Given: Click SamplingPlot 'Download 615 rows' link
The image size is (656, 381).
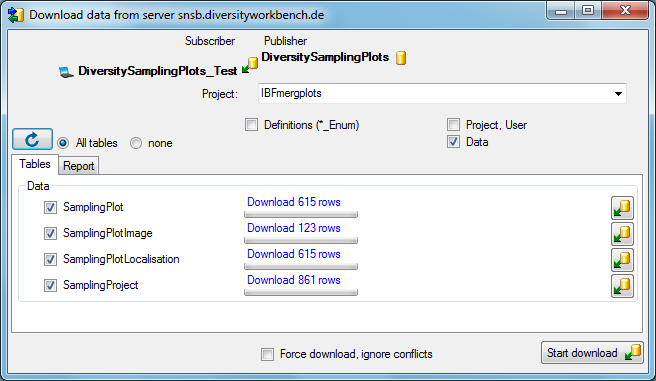Looking at the screenshot, I should 294,202.
